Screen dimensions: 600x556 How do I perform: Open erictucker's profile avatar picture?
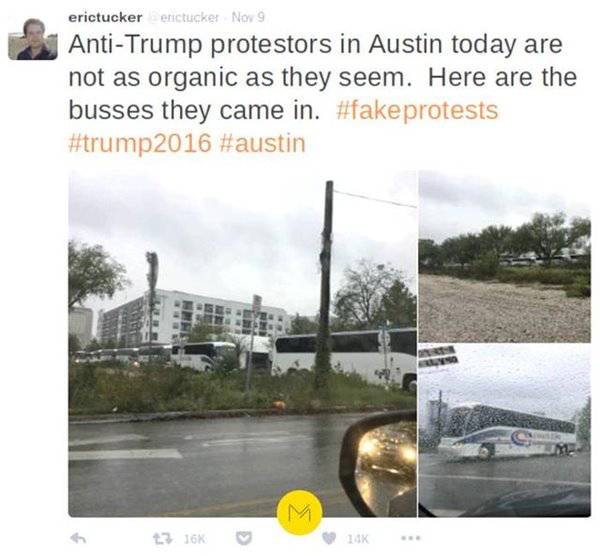(33, 39)
